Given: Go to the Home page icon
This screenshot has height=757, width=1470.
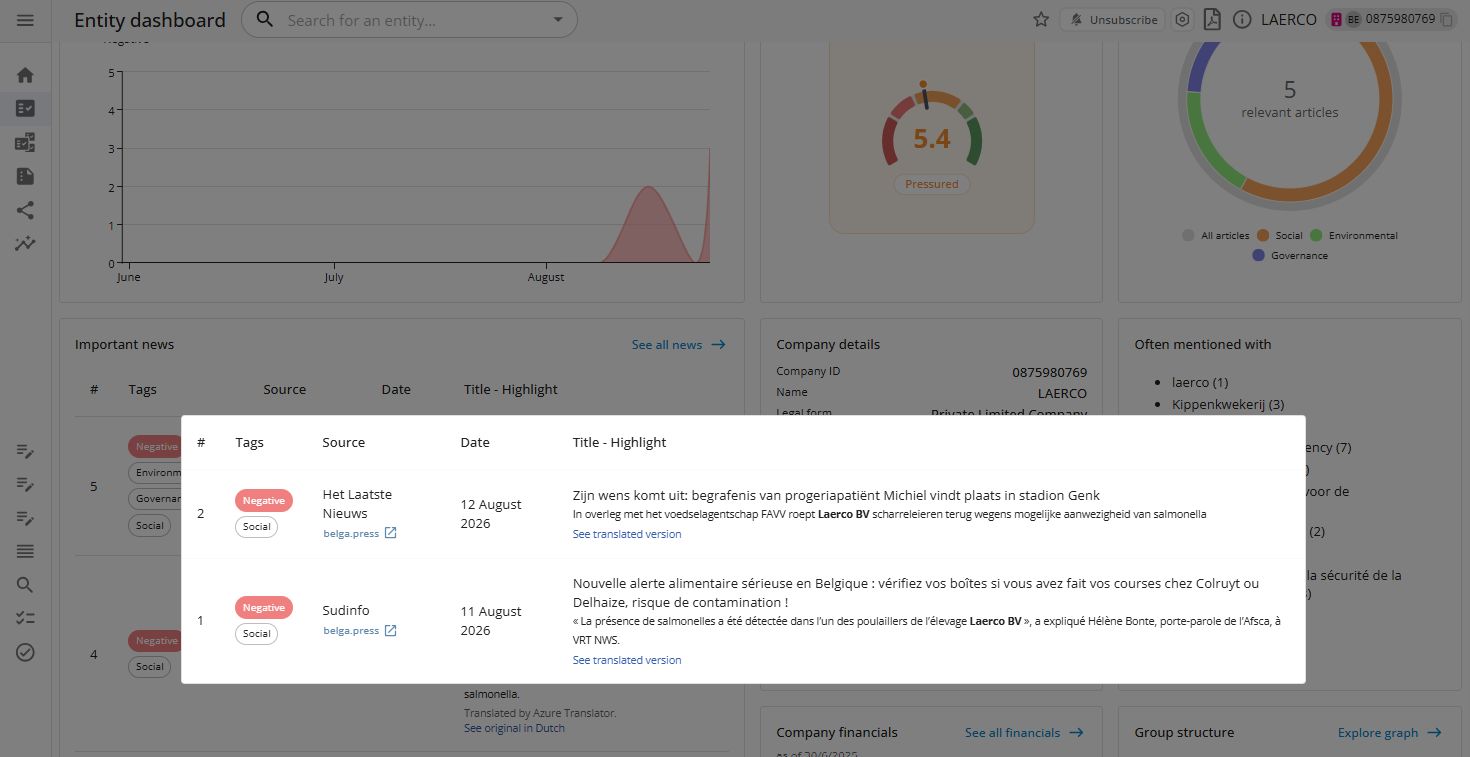Looking at the screenshot, I should [25, 75].
